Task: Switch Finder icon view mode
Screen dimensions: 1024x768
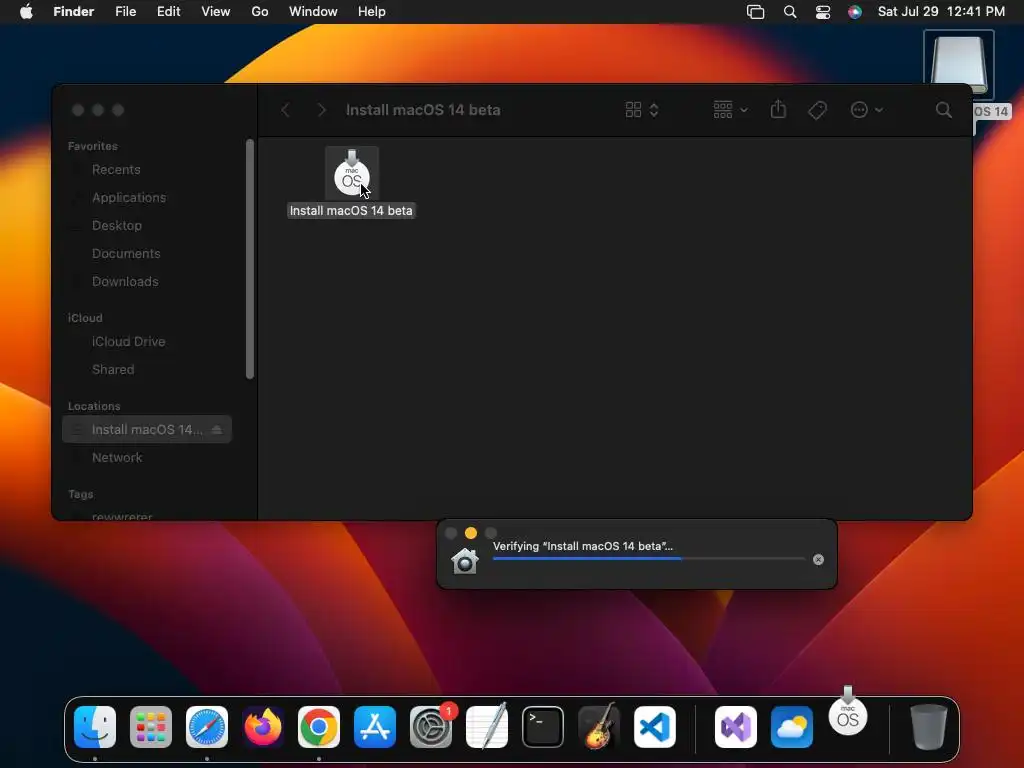Action: (642, 110)
